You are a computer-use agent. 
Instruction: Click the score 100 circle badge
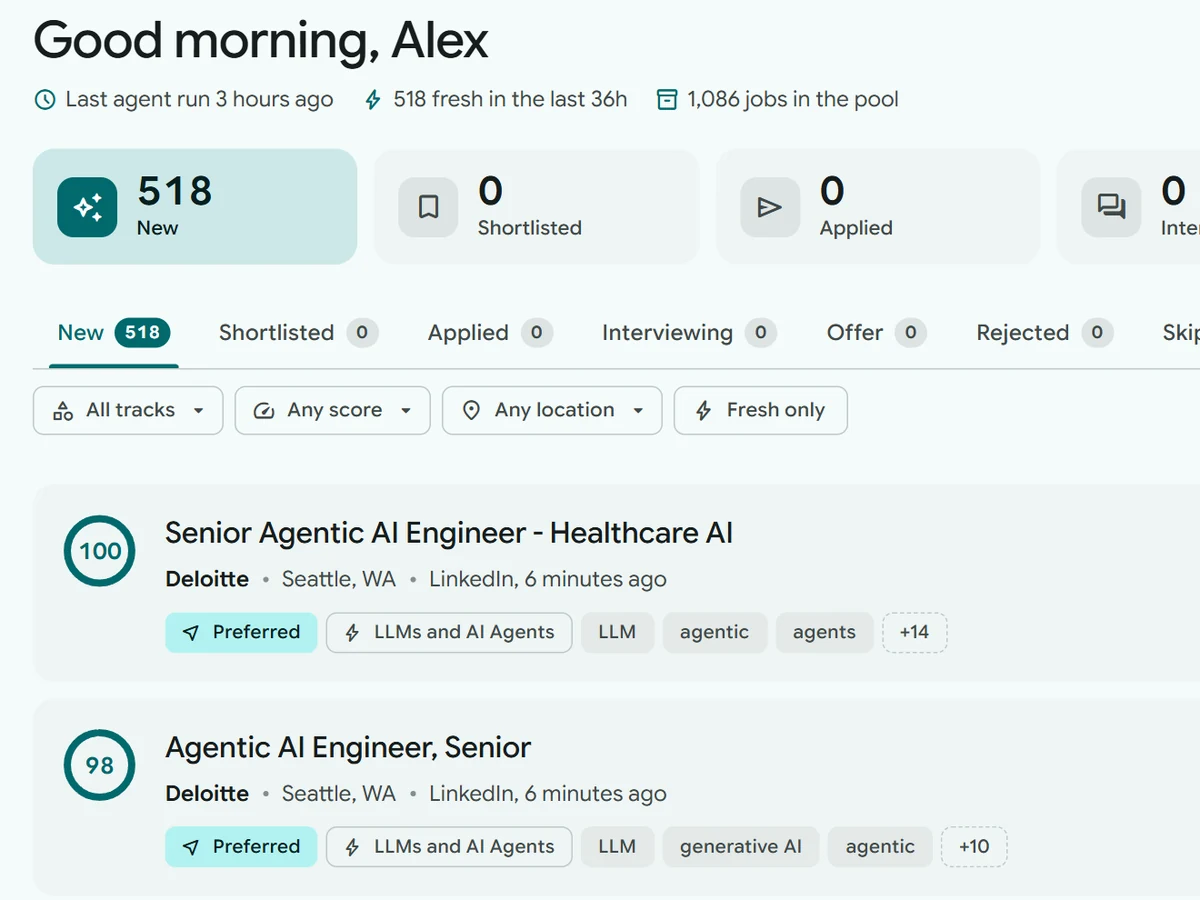(x=100, y=551)
